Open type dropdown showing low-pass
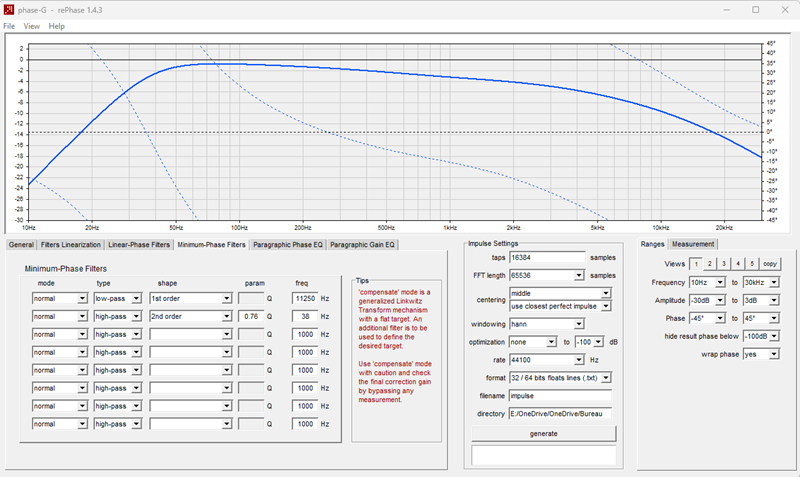Viewport: 800px width, 477px height. [x=117, y=298]
